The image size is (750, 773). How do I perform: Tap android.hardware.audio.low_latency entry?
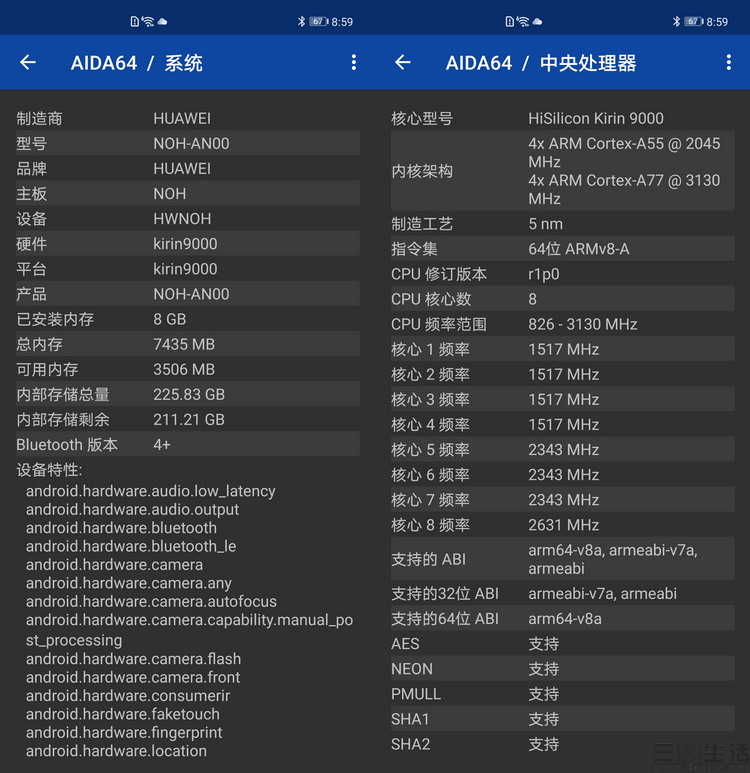(x=150, y=491)
